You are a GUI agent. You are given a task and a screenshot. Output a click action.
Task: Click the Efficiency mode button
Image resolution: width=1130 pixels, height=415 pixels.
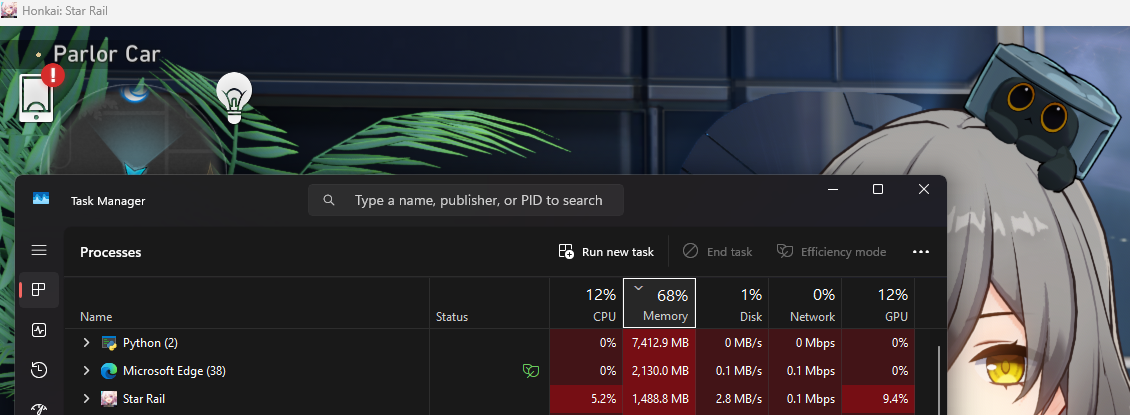[831, 251]
